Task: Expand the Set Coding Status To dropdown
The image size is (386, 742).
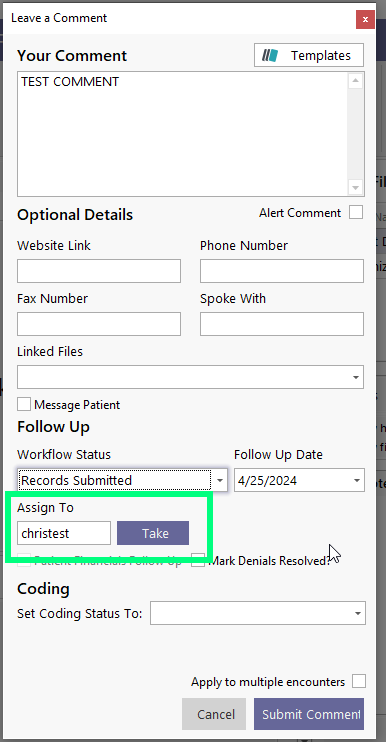Action: (357, 613)
